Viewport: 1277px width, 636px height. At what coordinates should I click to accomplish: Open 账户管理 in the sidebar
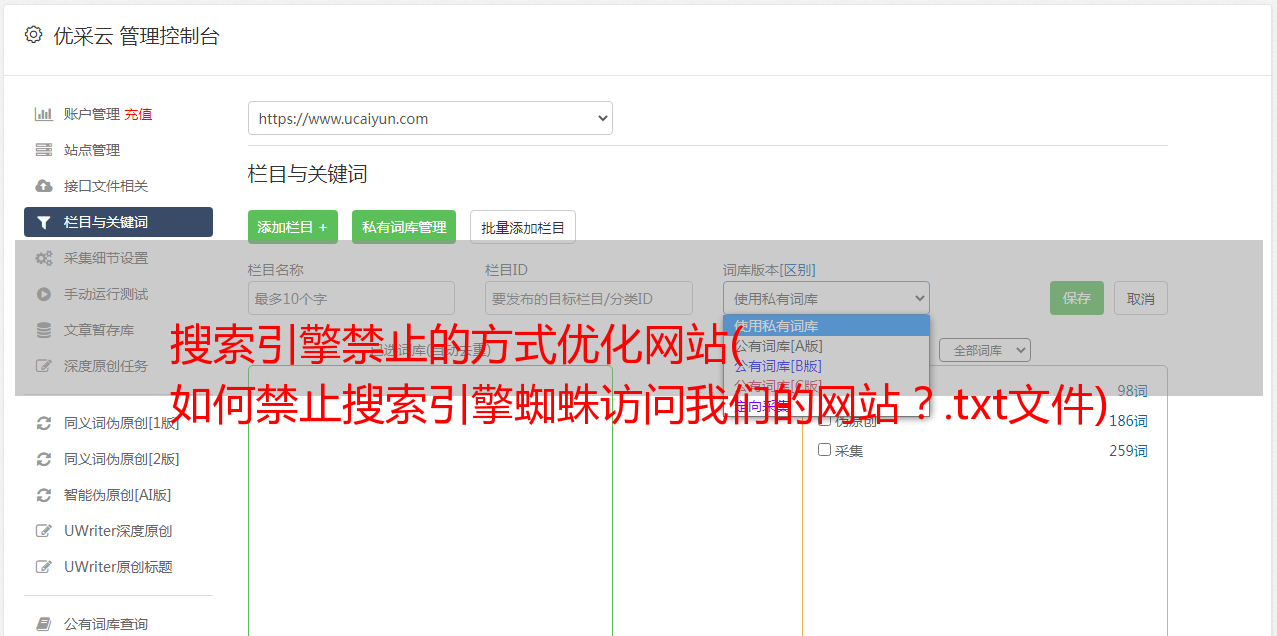[x=91, y=114]
